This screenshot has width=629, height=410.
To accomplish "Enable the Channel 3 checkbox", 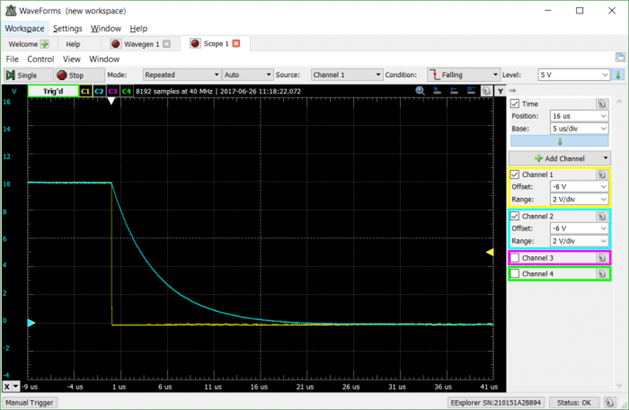I will 515,258.
